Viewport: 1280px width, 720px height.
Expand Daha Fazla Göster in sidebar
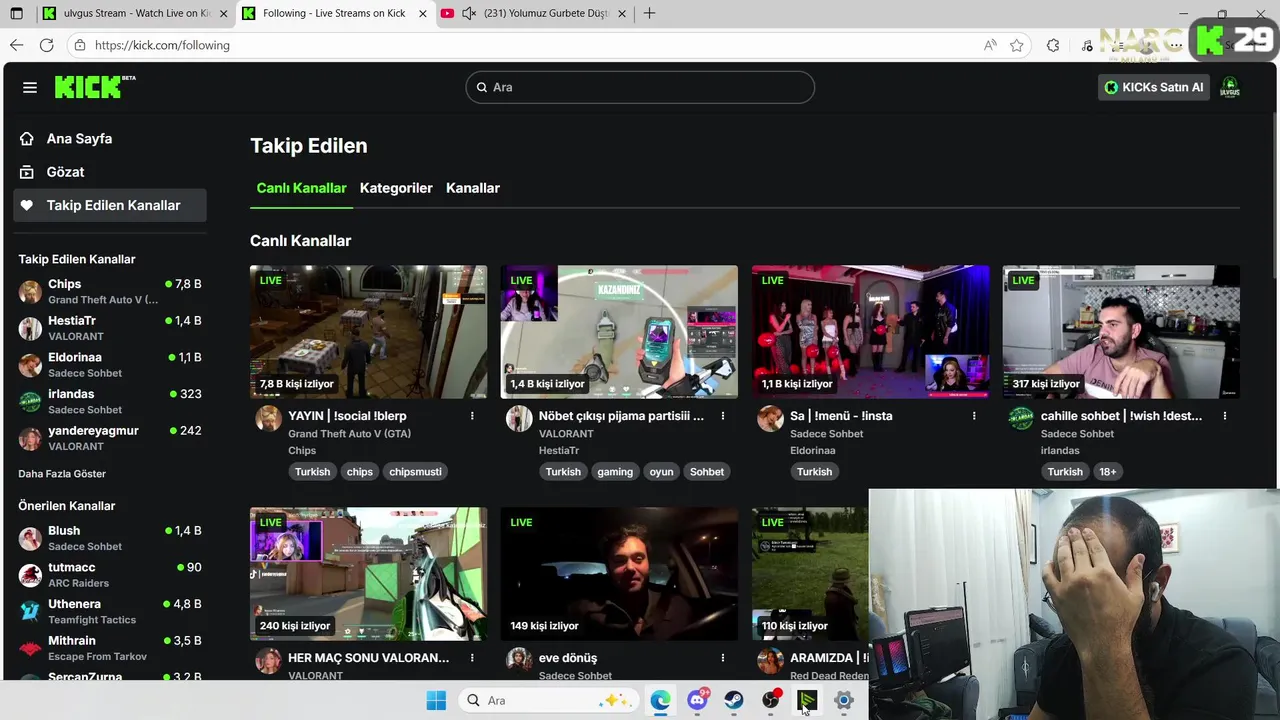click(x=62, y=474)
